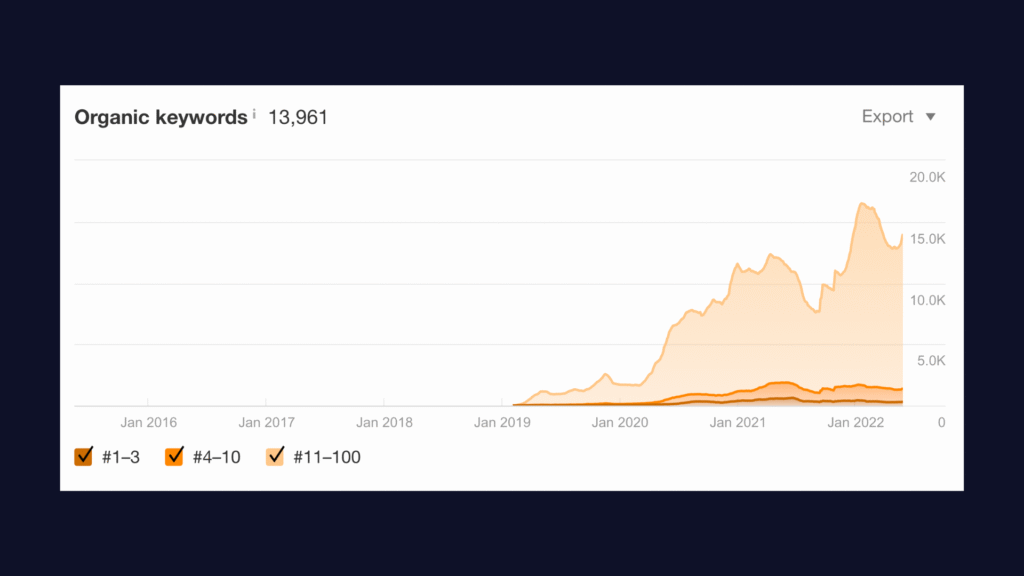This screenshot has height=576, width=1024.
Task: Click the 20.0K y-axis label
Action: [x=927, y=177]
